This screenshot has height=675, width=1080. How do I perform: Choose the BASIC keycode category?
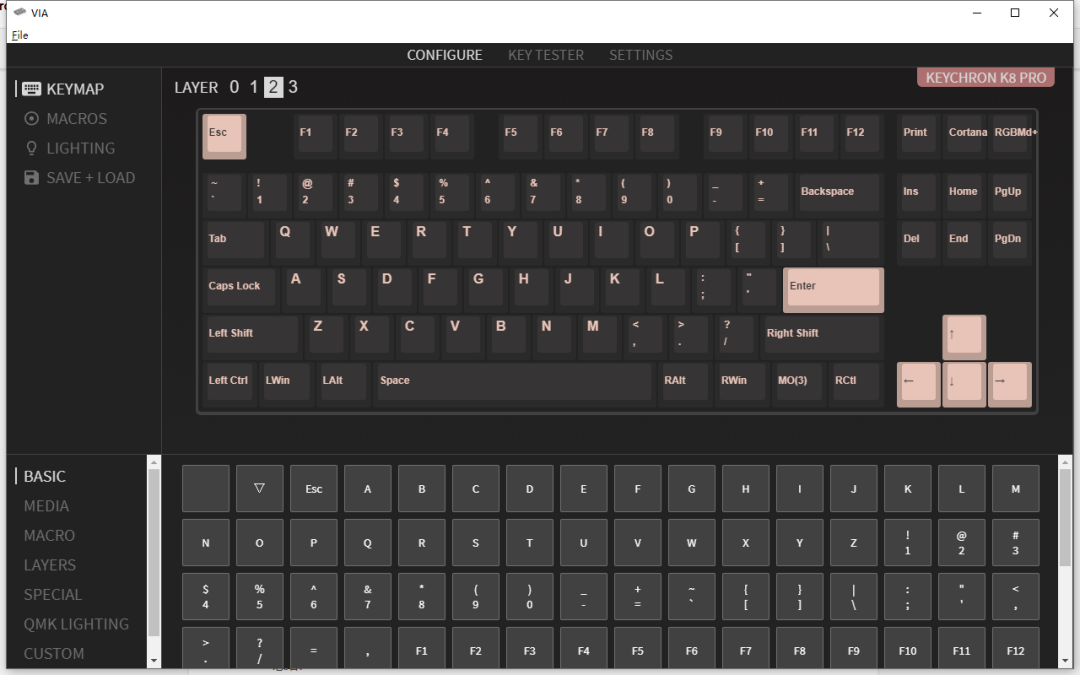click(45, 477)
